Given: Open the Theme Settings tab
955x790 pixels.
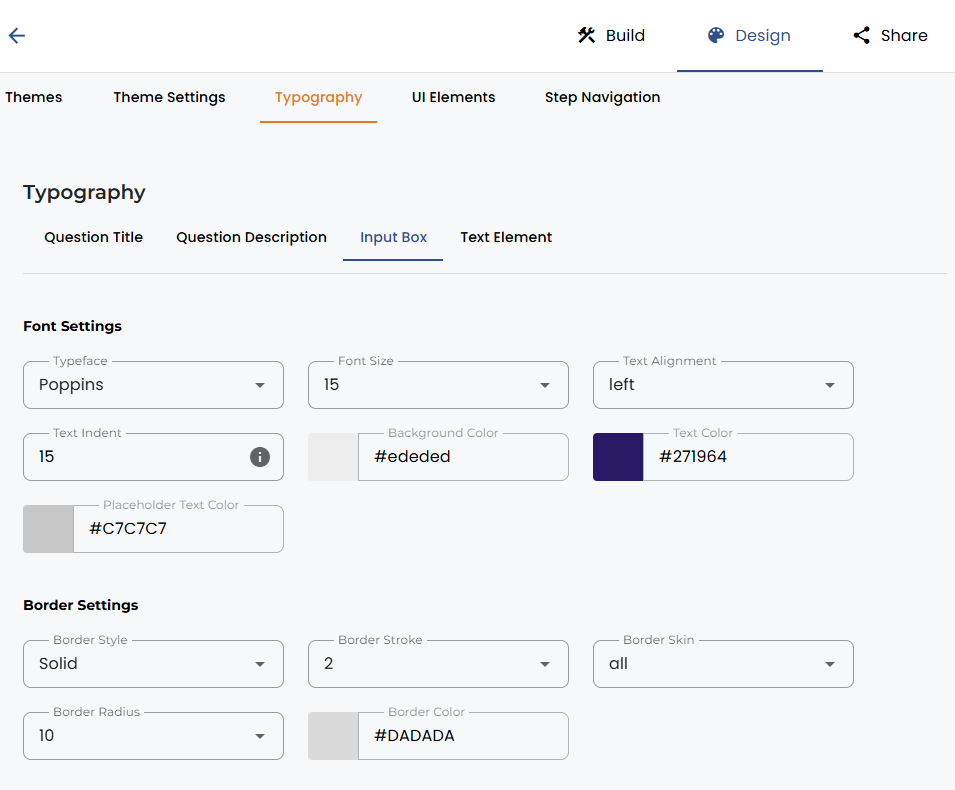Looking at the screenshot, I should coord(169,97).
